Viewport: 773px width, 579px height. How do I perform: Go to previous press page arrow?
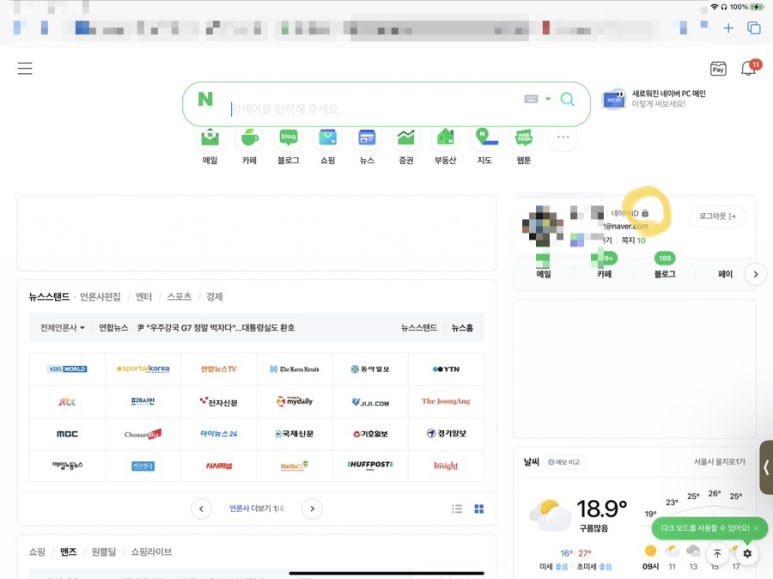click(201, 508)
